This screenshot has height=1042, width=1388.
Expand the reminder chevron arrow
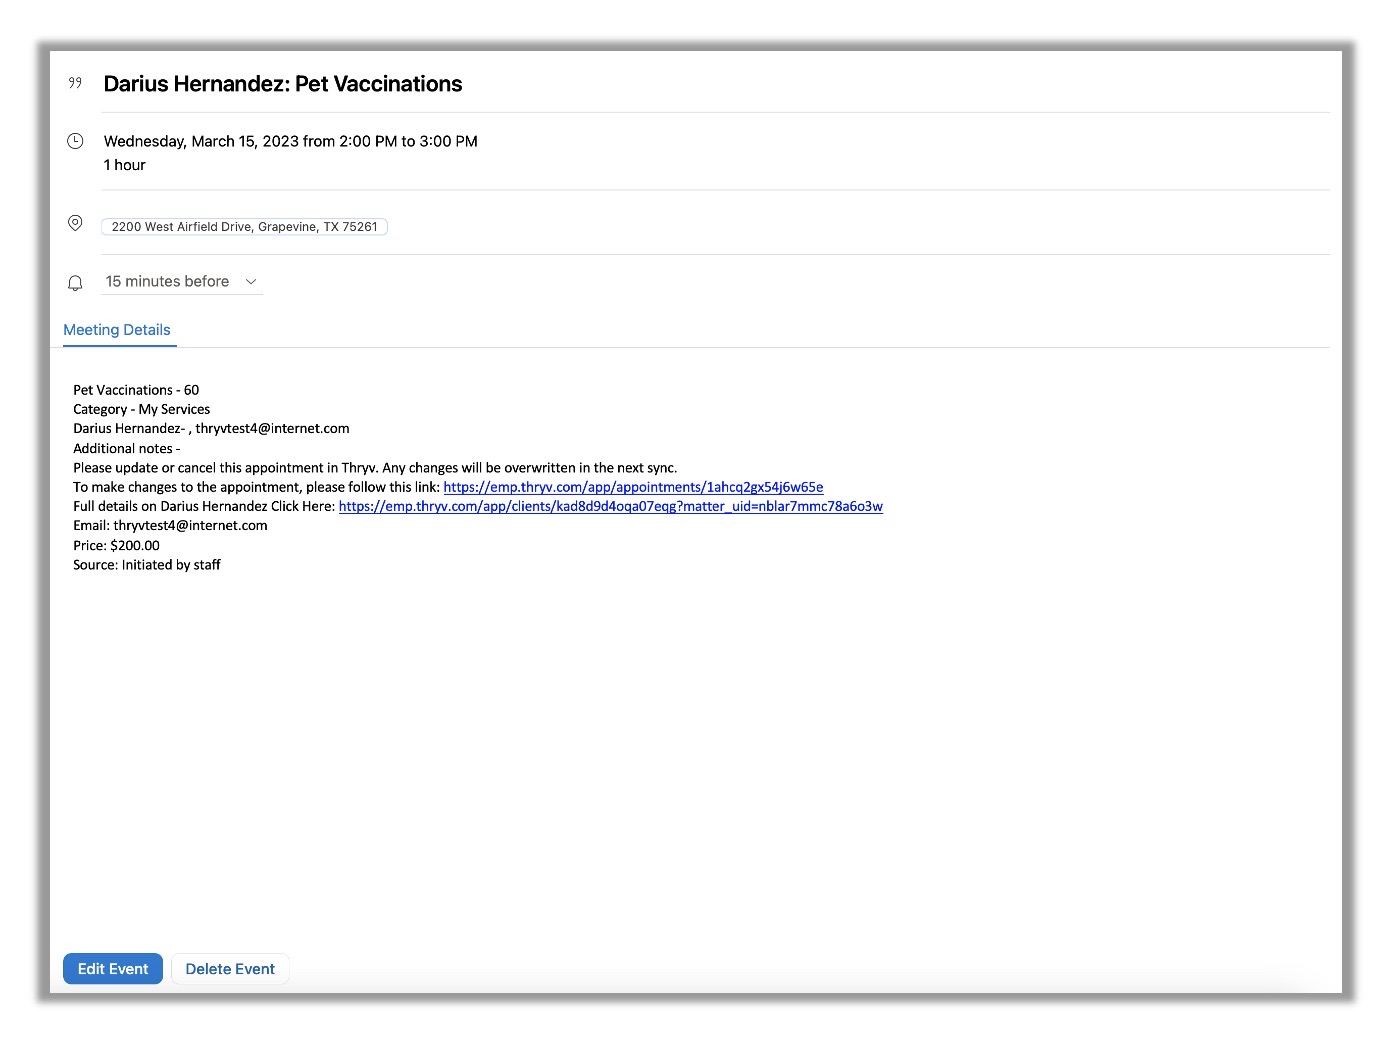(x=251, y=282)
